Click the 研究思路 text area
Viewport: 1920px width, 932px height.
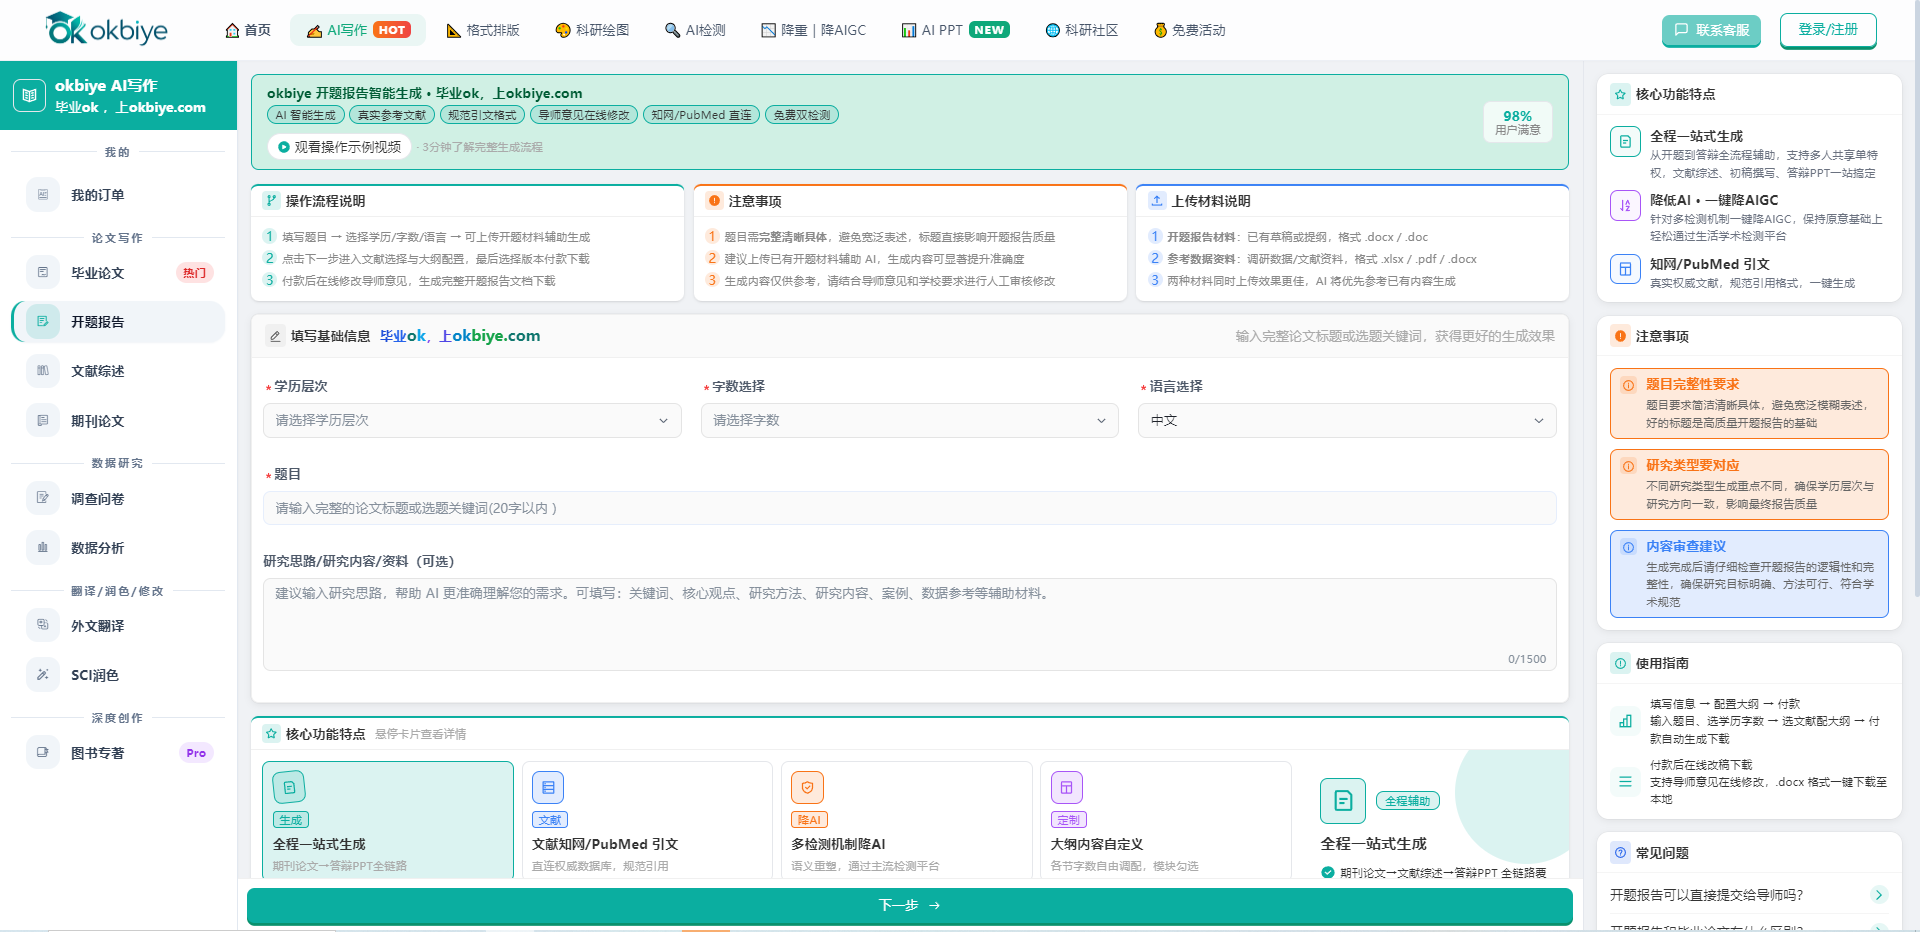click(x=910, y=624)
